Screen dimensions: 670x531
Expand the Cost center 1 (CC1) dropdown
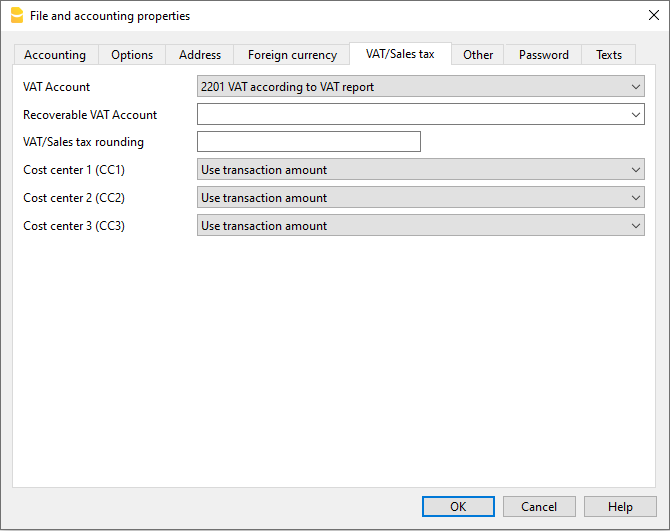637,170
